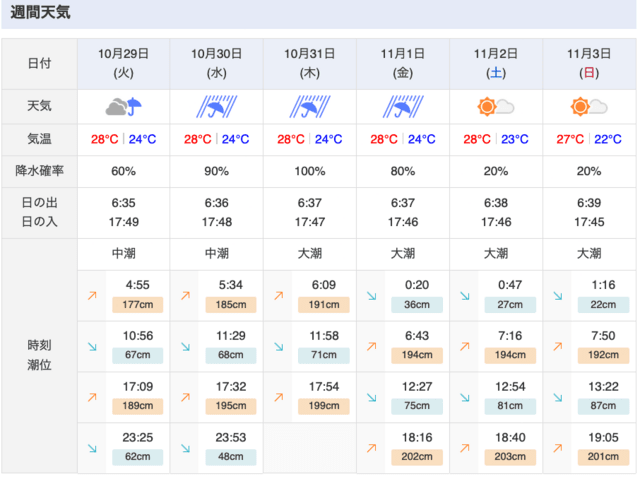
Task: Click the falling tide arrow beside 23:25
Action: coord(92,448)
